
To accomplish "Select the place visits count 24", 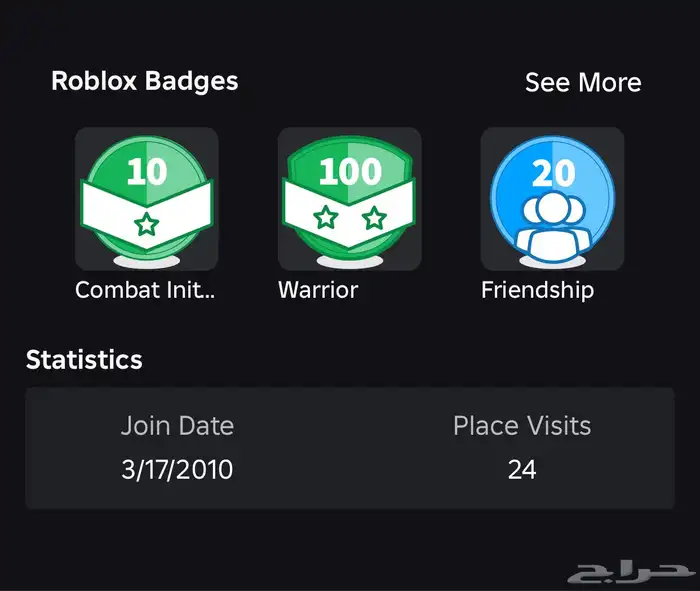I will [x=522, y=469].
